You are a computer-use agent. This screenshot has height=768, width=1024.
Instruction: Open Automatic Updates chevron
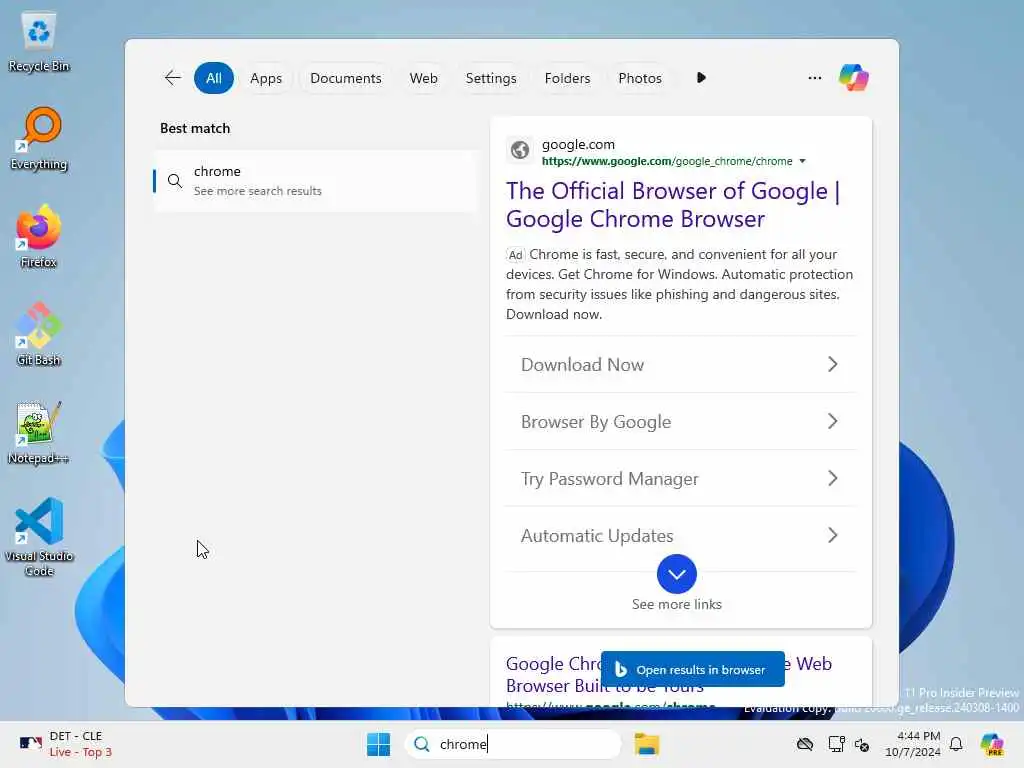[832, 536]
